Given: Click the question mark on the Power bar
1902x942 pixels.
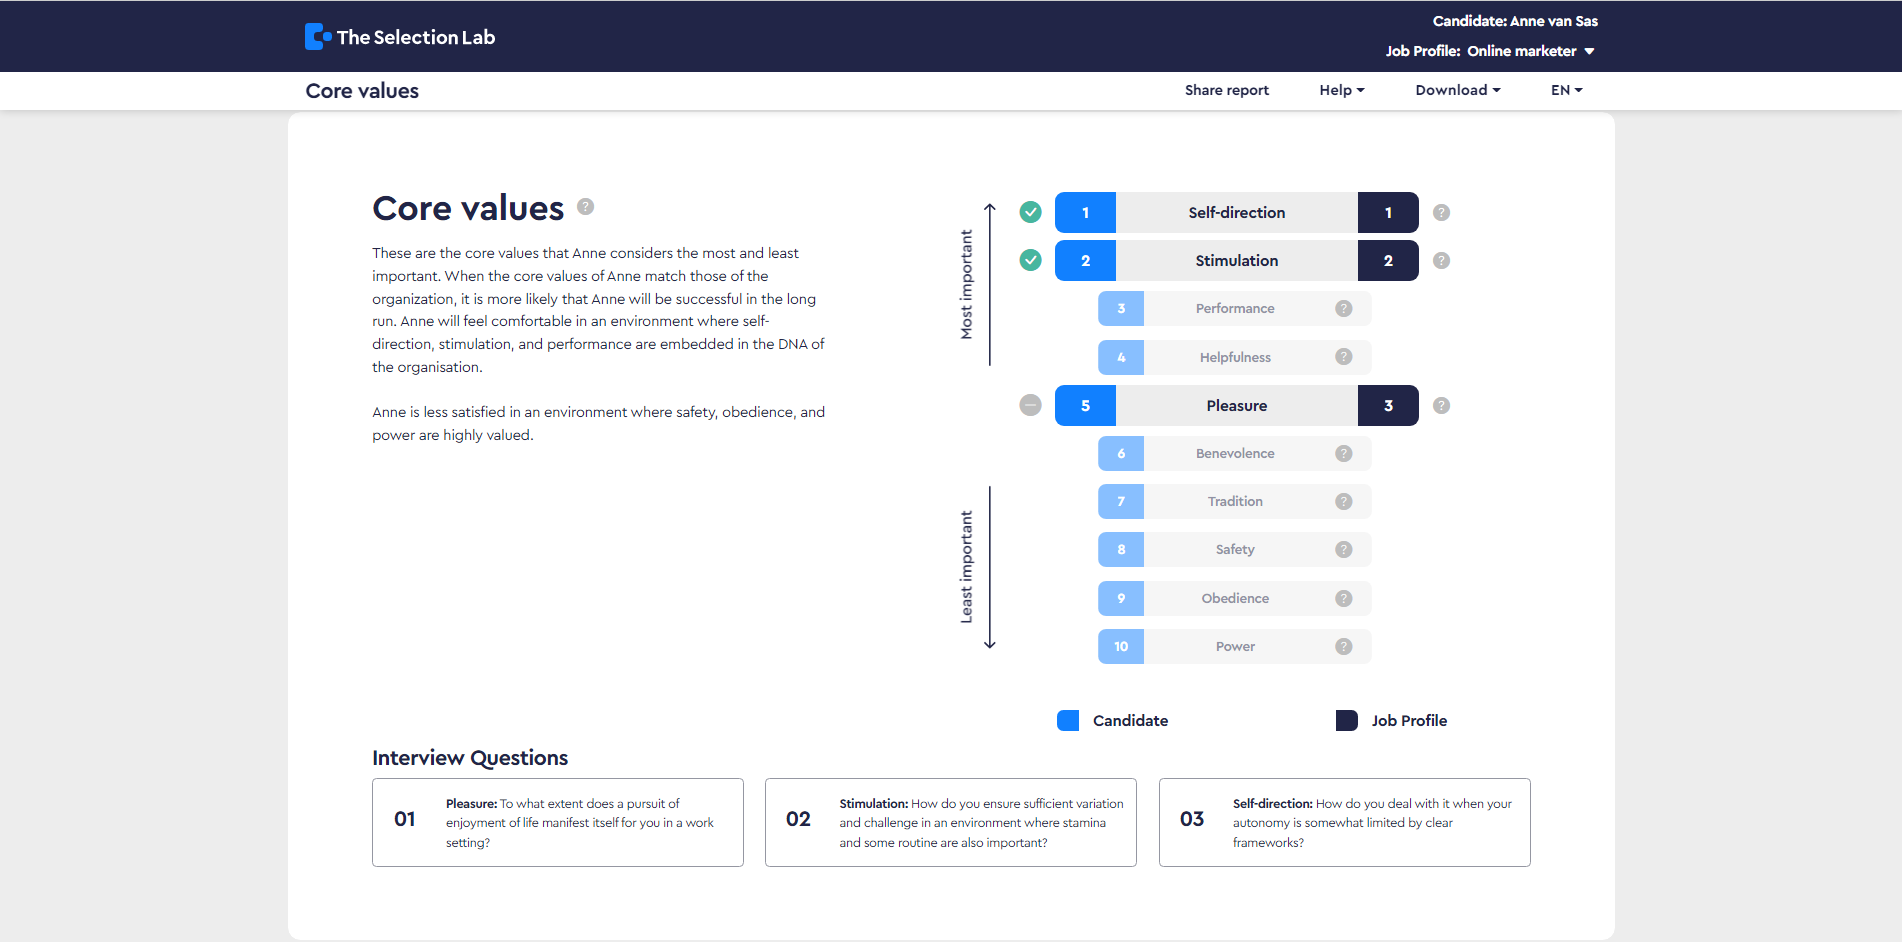Looking at the screenshot, I should tap(1343, 646).
